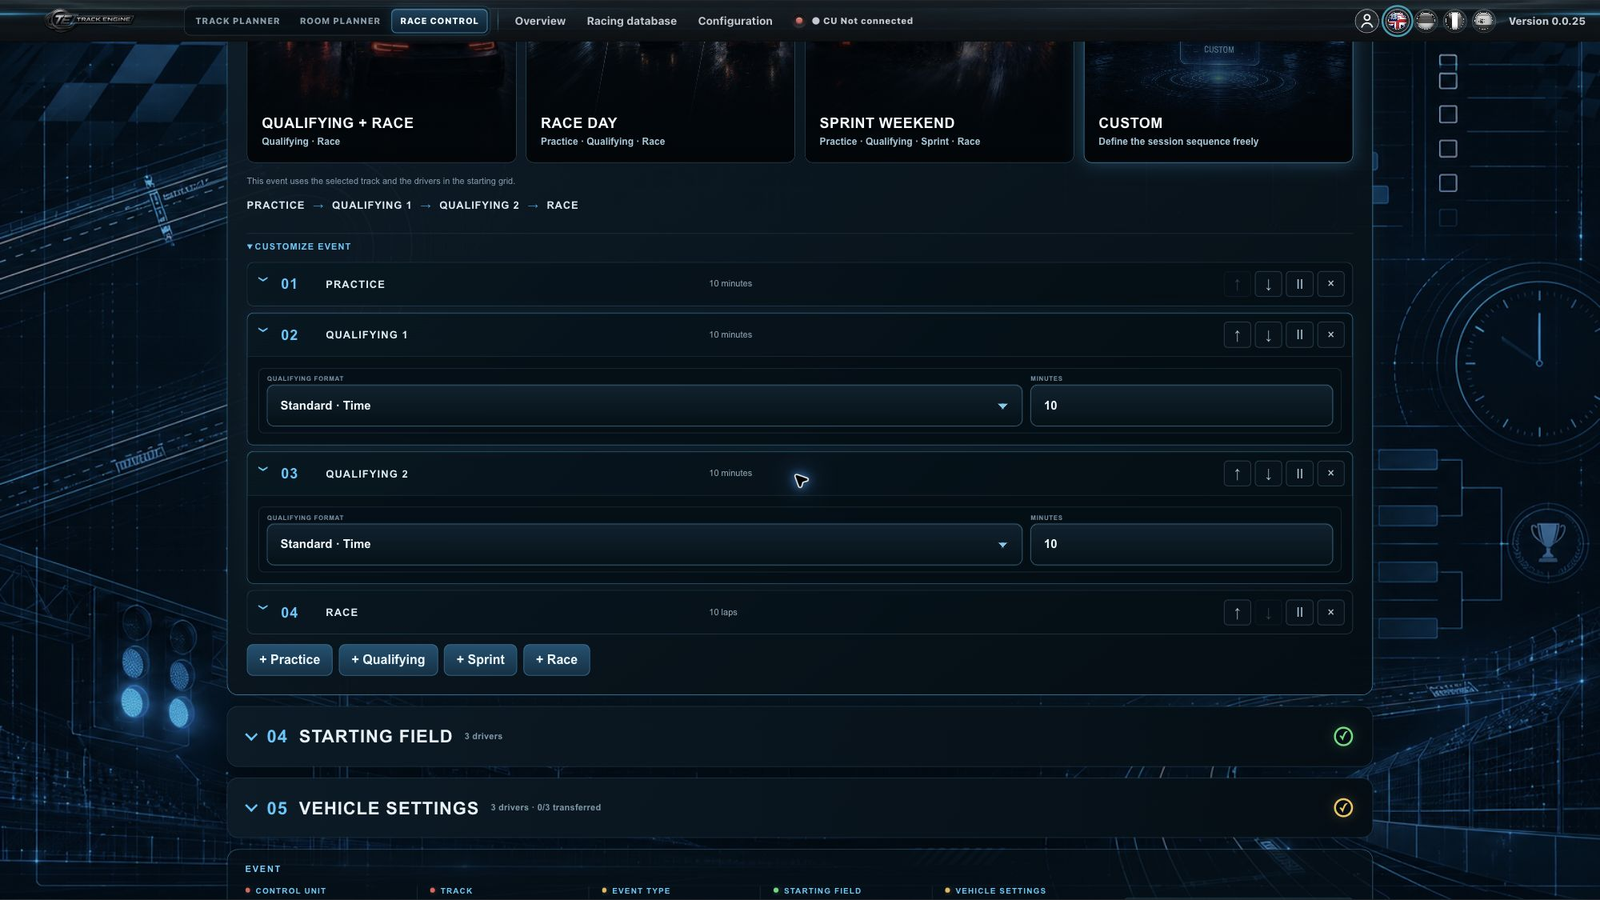Move Practice session down with the arrow
This screenshot has height=900, width=1600.
coord(1268,284)
